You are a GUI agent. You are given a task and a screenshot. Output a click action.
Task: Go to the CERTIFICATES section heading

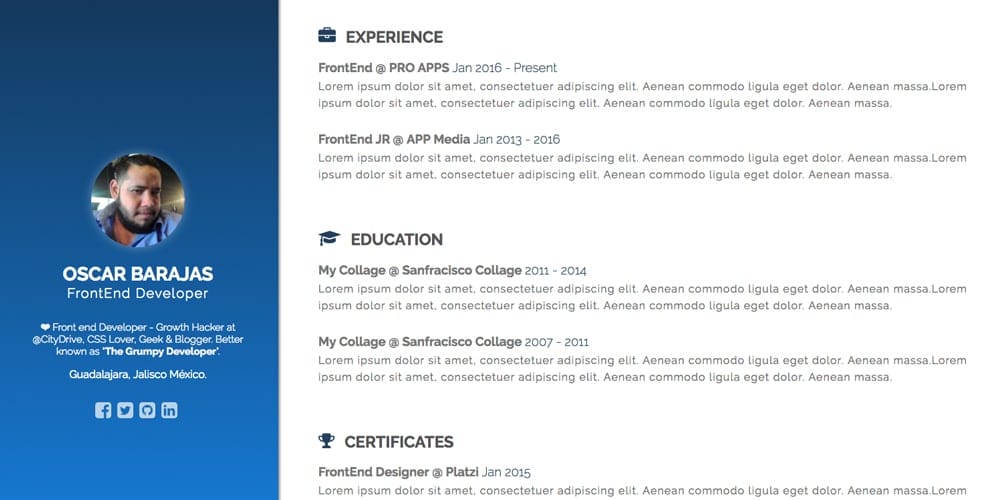[399, 442]
